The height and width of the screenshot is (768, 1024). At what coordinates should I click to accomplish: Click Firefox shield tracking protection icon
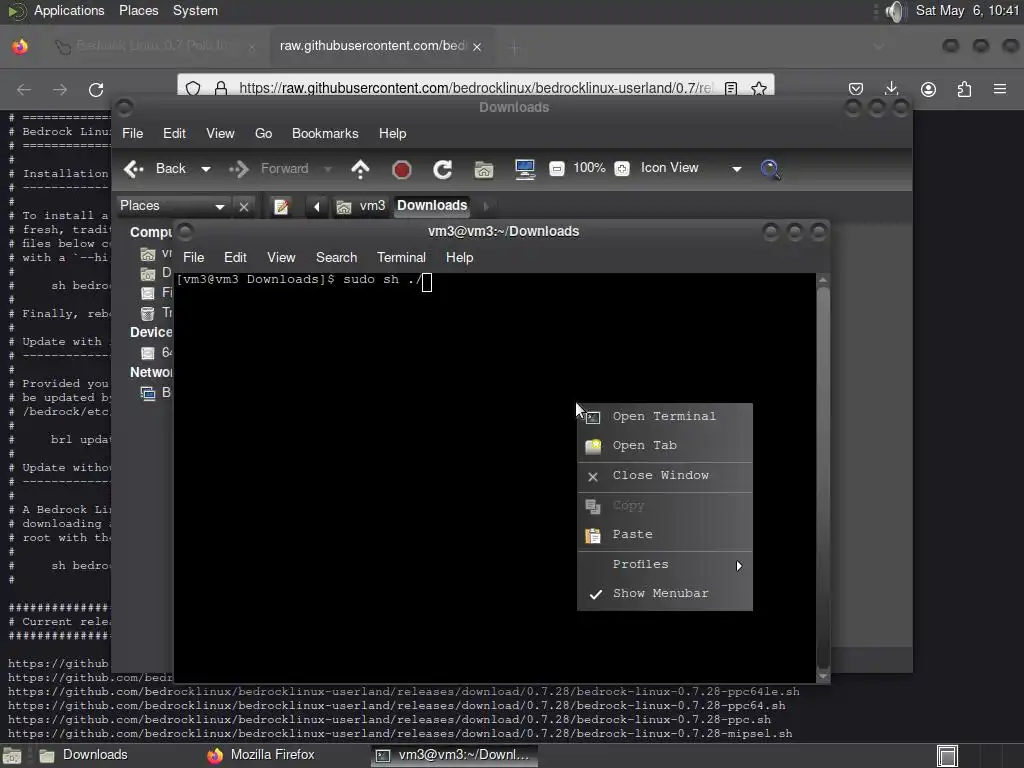click(x=193, y=88)
